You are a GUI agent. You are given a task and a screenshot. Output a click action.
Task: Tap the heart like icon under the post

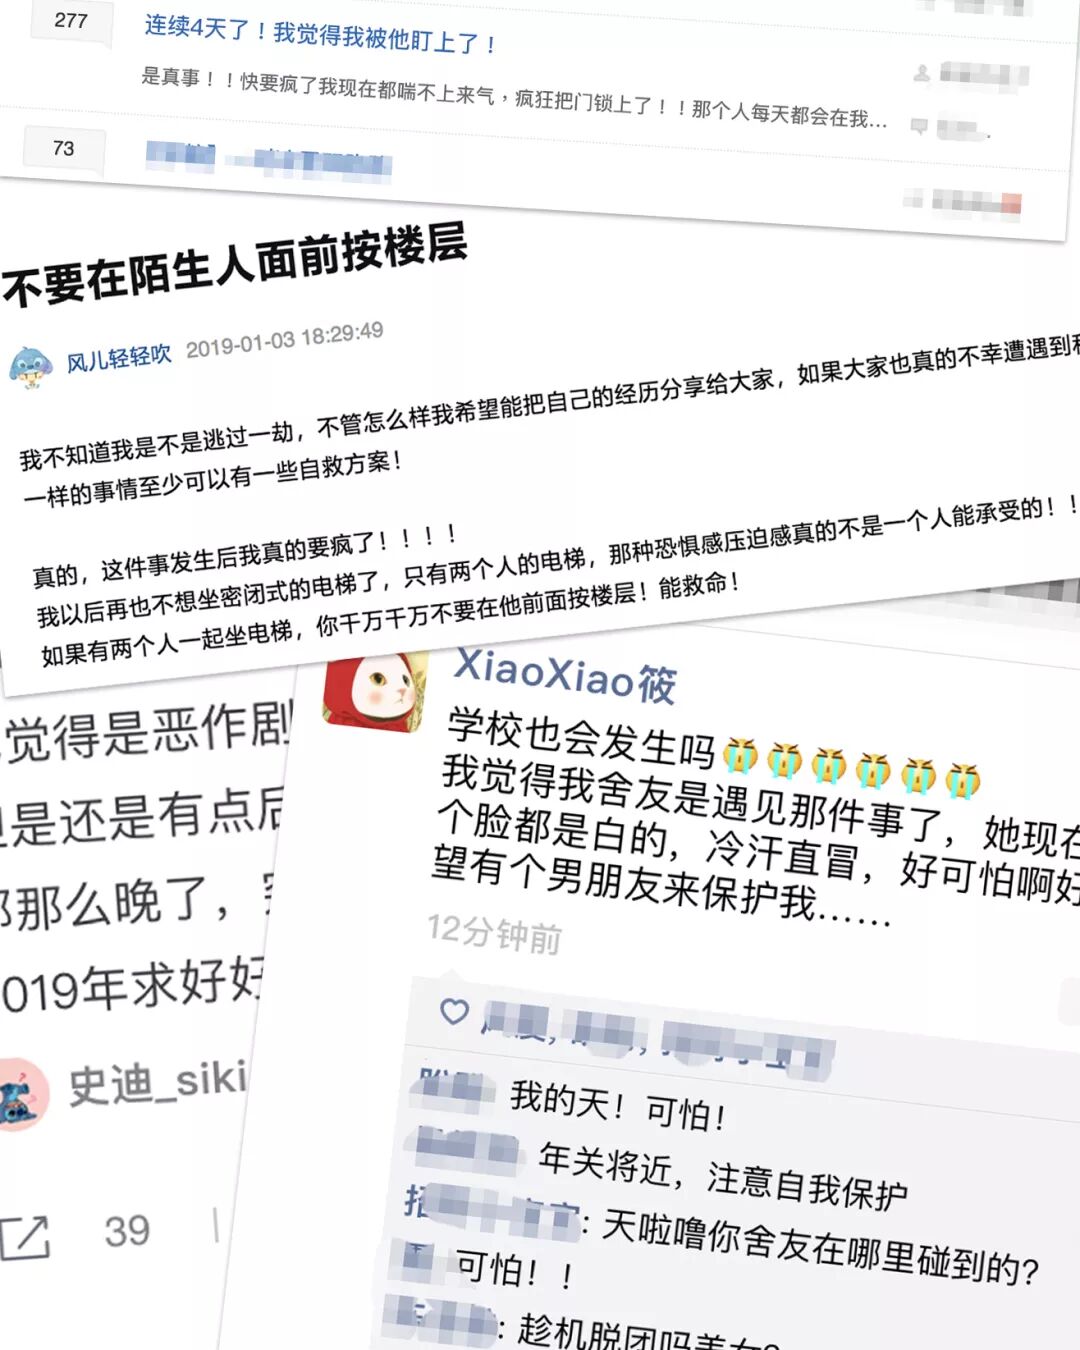point(454,1012)
